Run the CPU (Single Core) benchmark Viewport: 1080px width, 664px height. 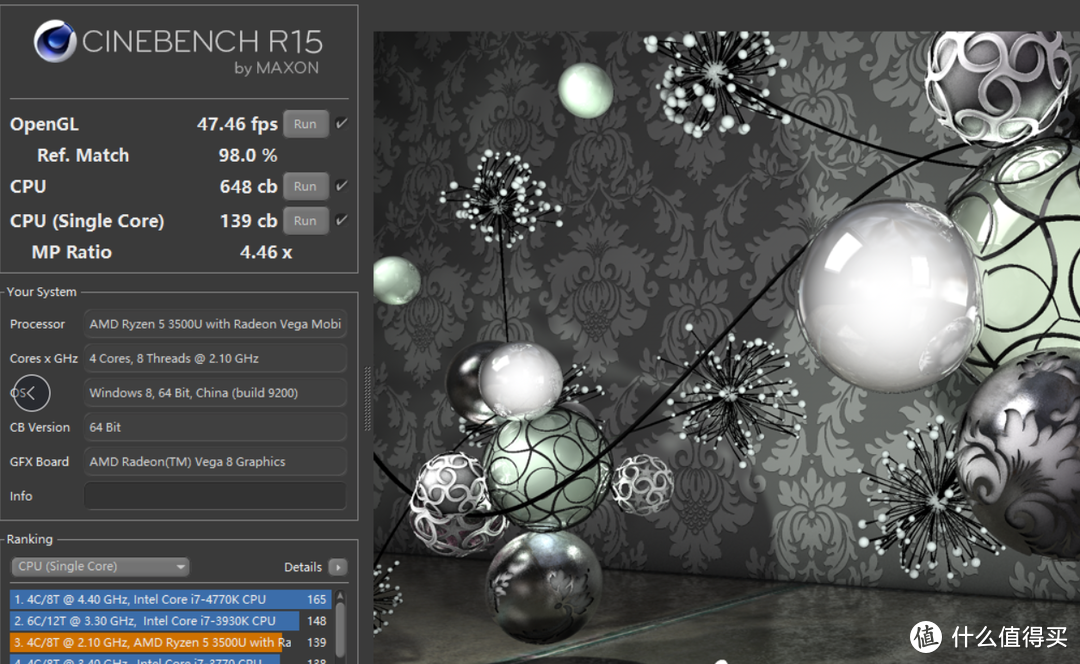point(305,220)
